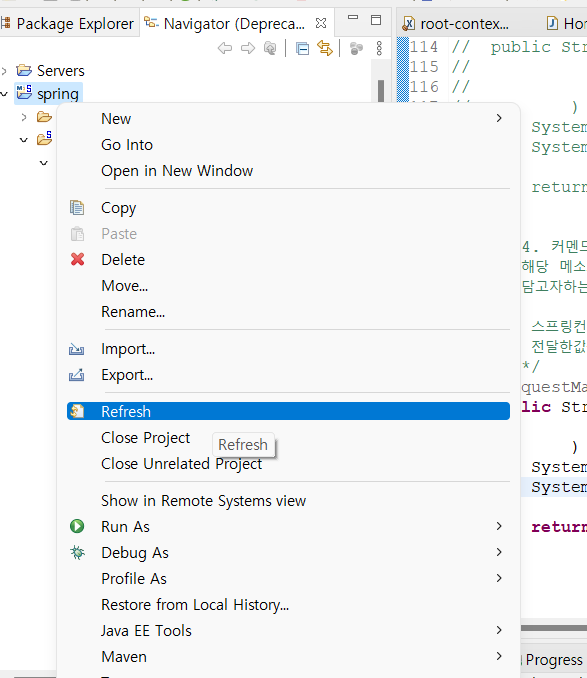Screen dimensions: 587x678
Task: Click the Up one level icon in Navigator toolbar
Action: [x=270, y=48]
